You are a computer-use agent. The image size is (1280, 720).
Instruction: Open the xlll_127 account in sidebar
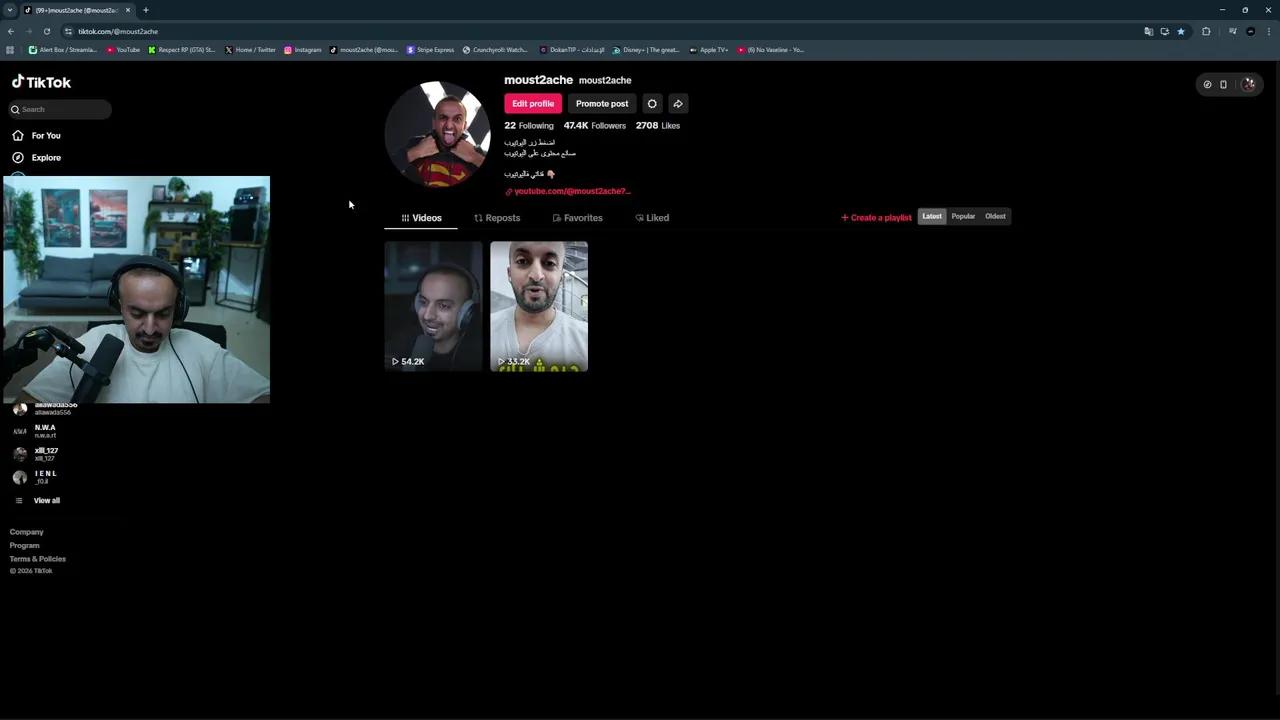36,454
